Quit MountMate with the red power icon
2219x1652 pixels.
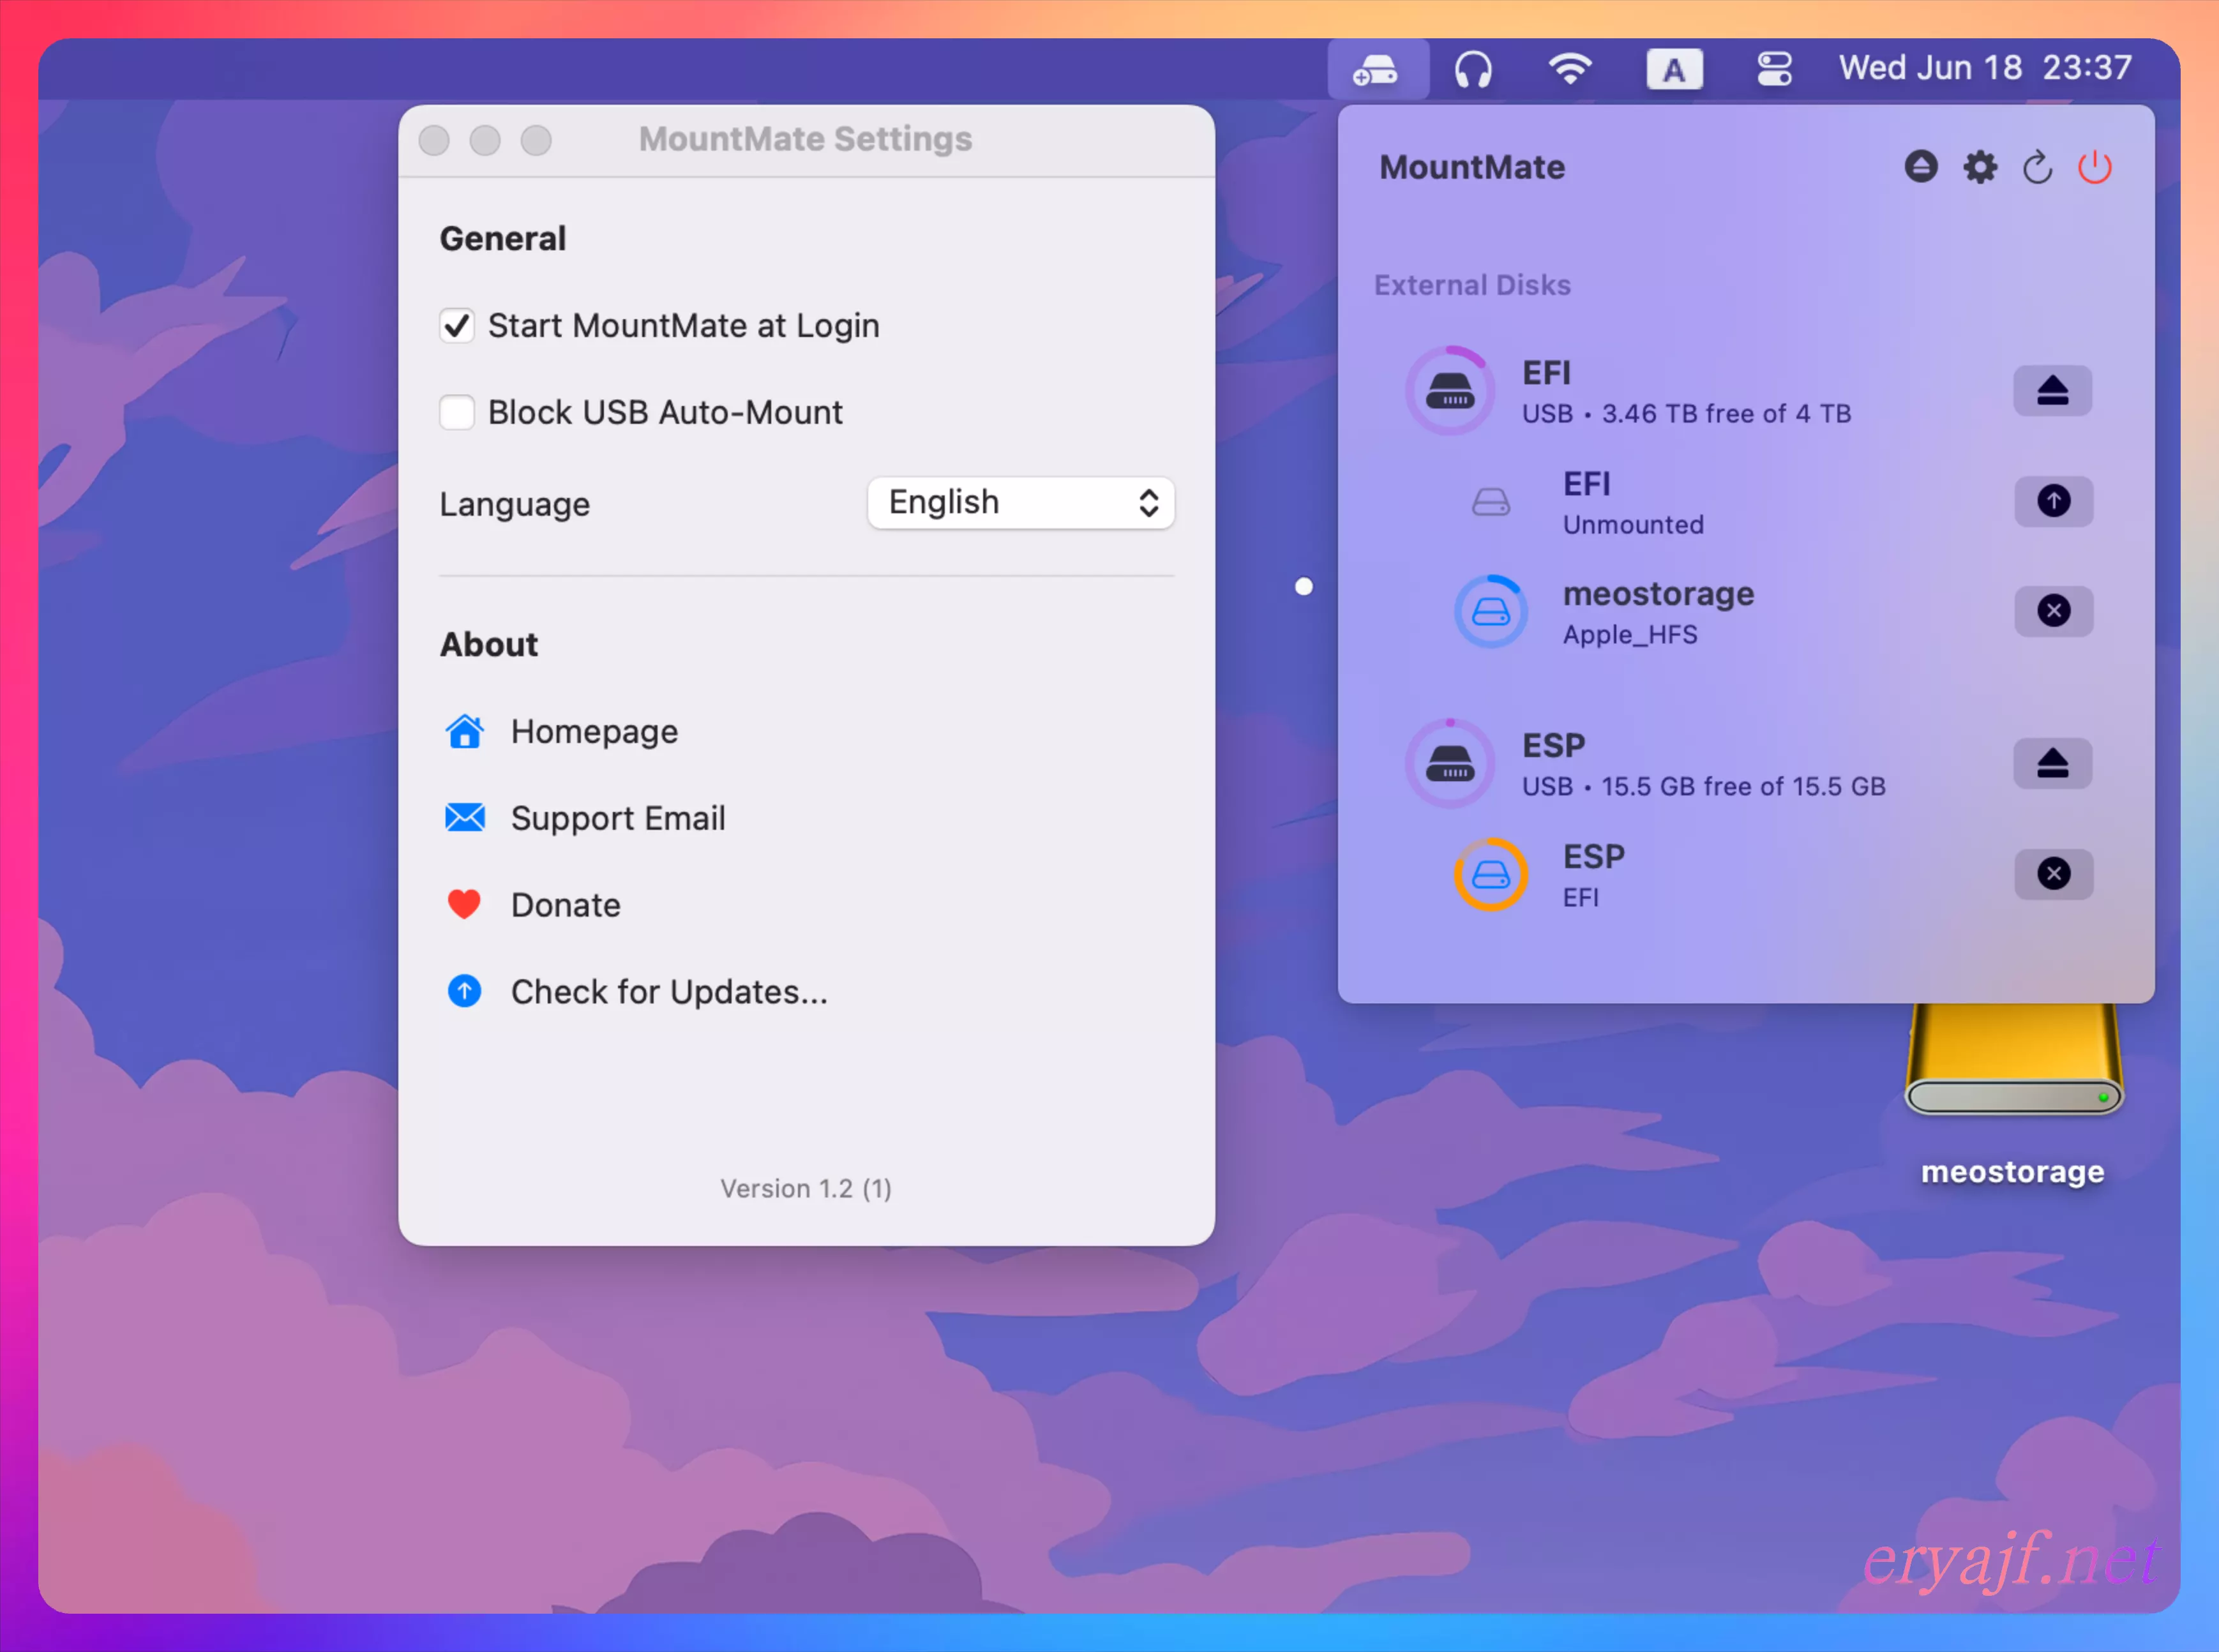(2095, 167)
